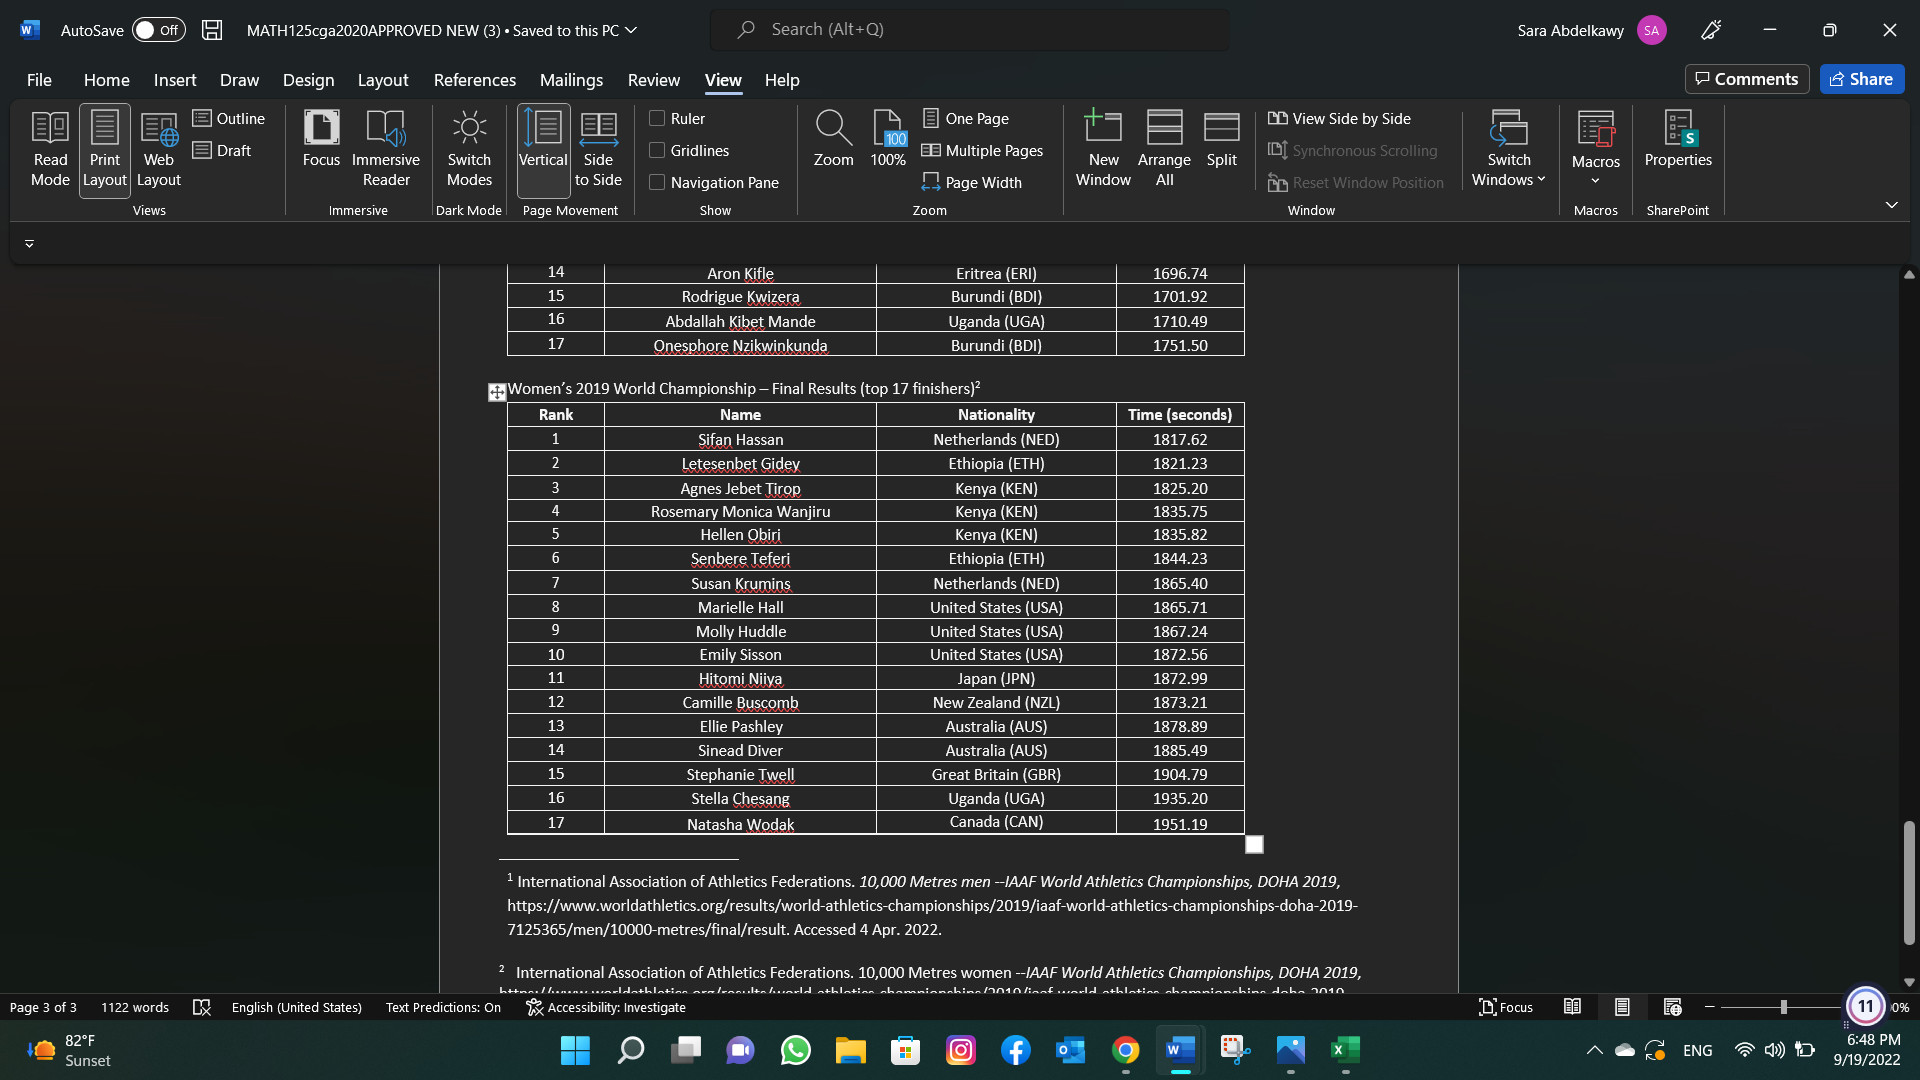Open the References tab
This screenshot has width=1920, height=1080.
pyautogui.click(x=474, y=80)
